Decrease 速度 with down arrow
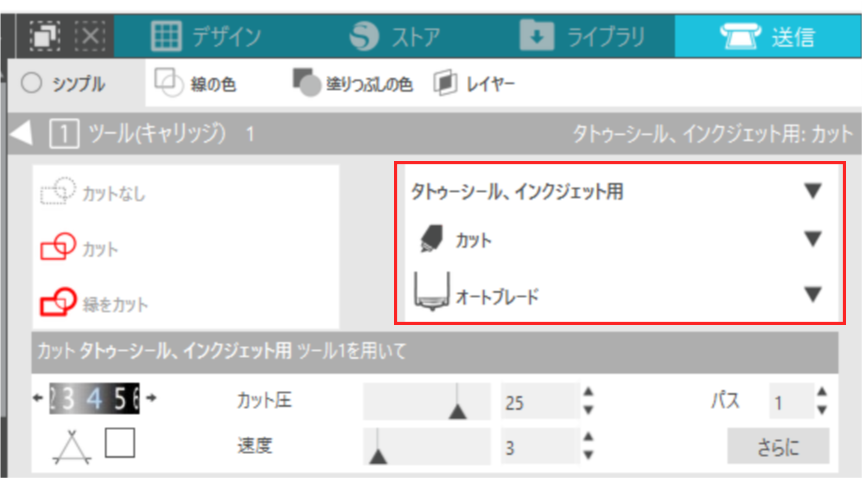This screenshot has width=862, height=478. tap(588, 455)
